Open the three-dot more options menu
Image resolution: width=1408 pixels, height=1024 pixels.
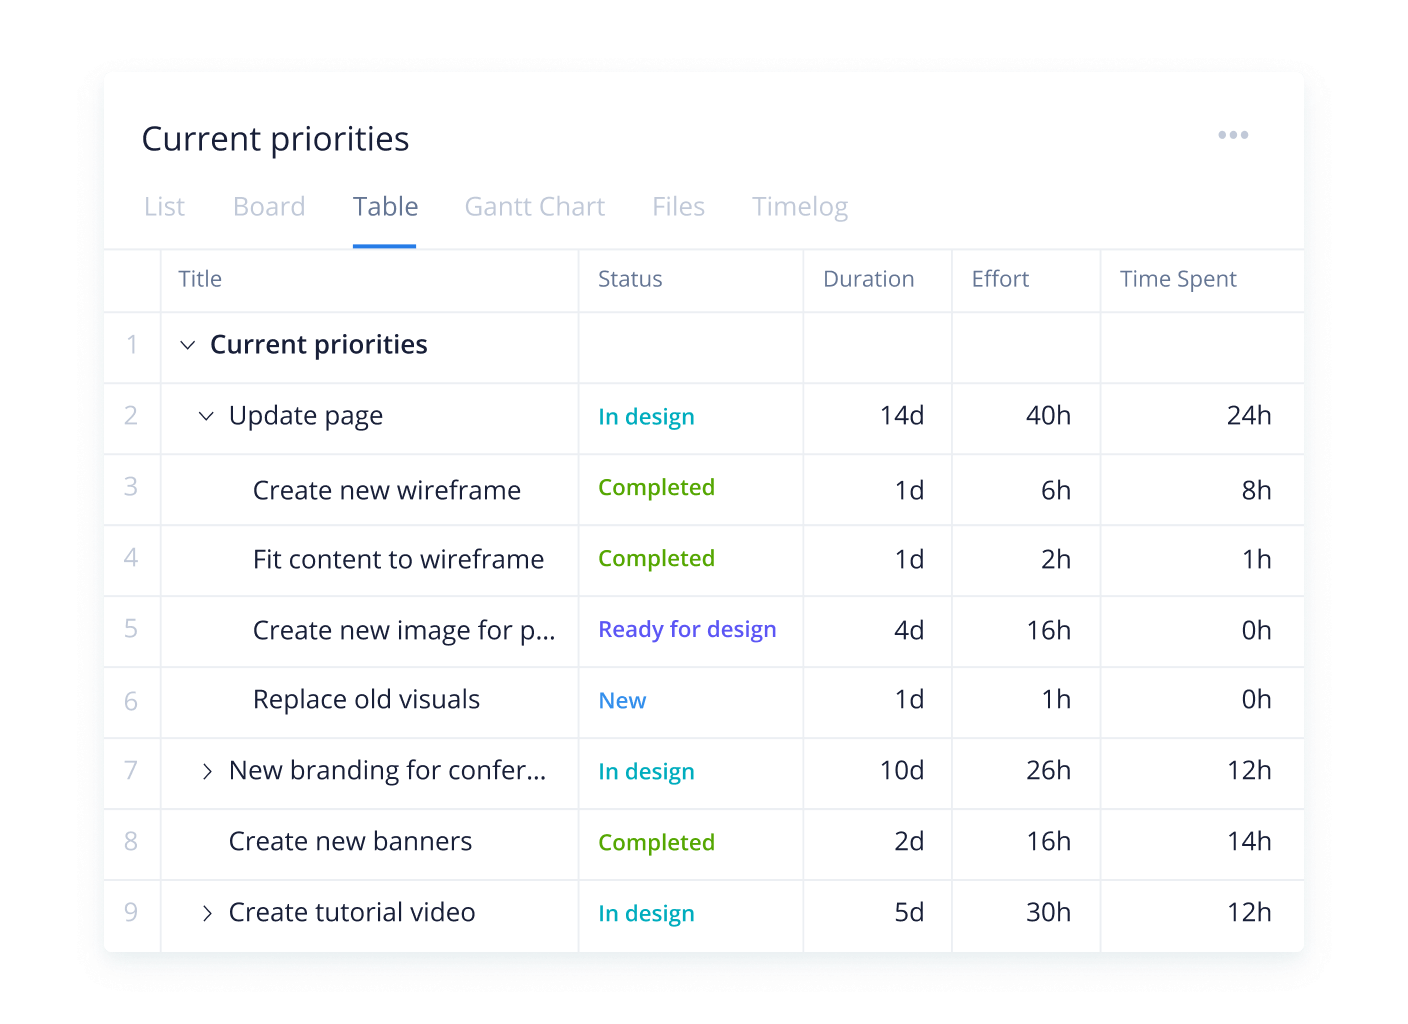click(1233, 135)
